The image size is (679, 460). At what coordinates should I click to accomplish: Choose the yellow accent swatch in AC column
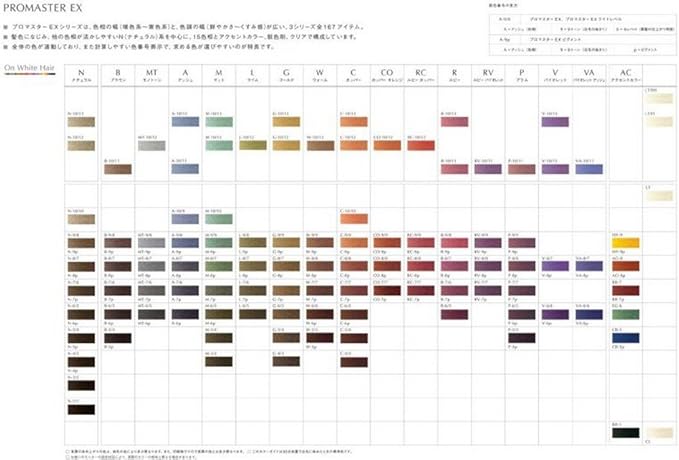[x=626, y=243]
